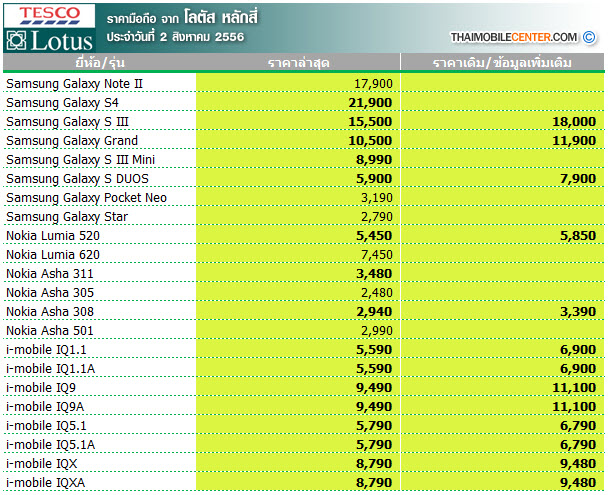Click the โลตัส หลักสี่ title text
This screenshot has height=495, width=608.
pos(221,17)
